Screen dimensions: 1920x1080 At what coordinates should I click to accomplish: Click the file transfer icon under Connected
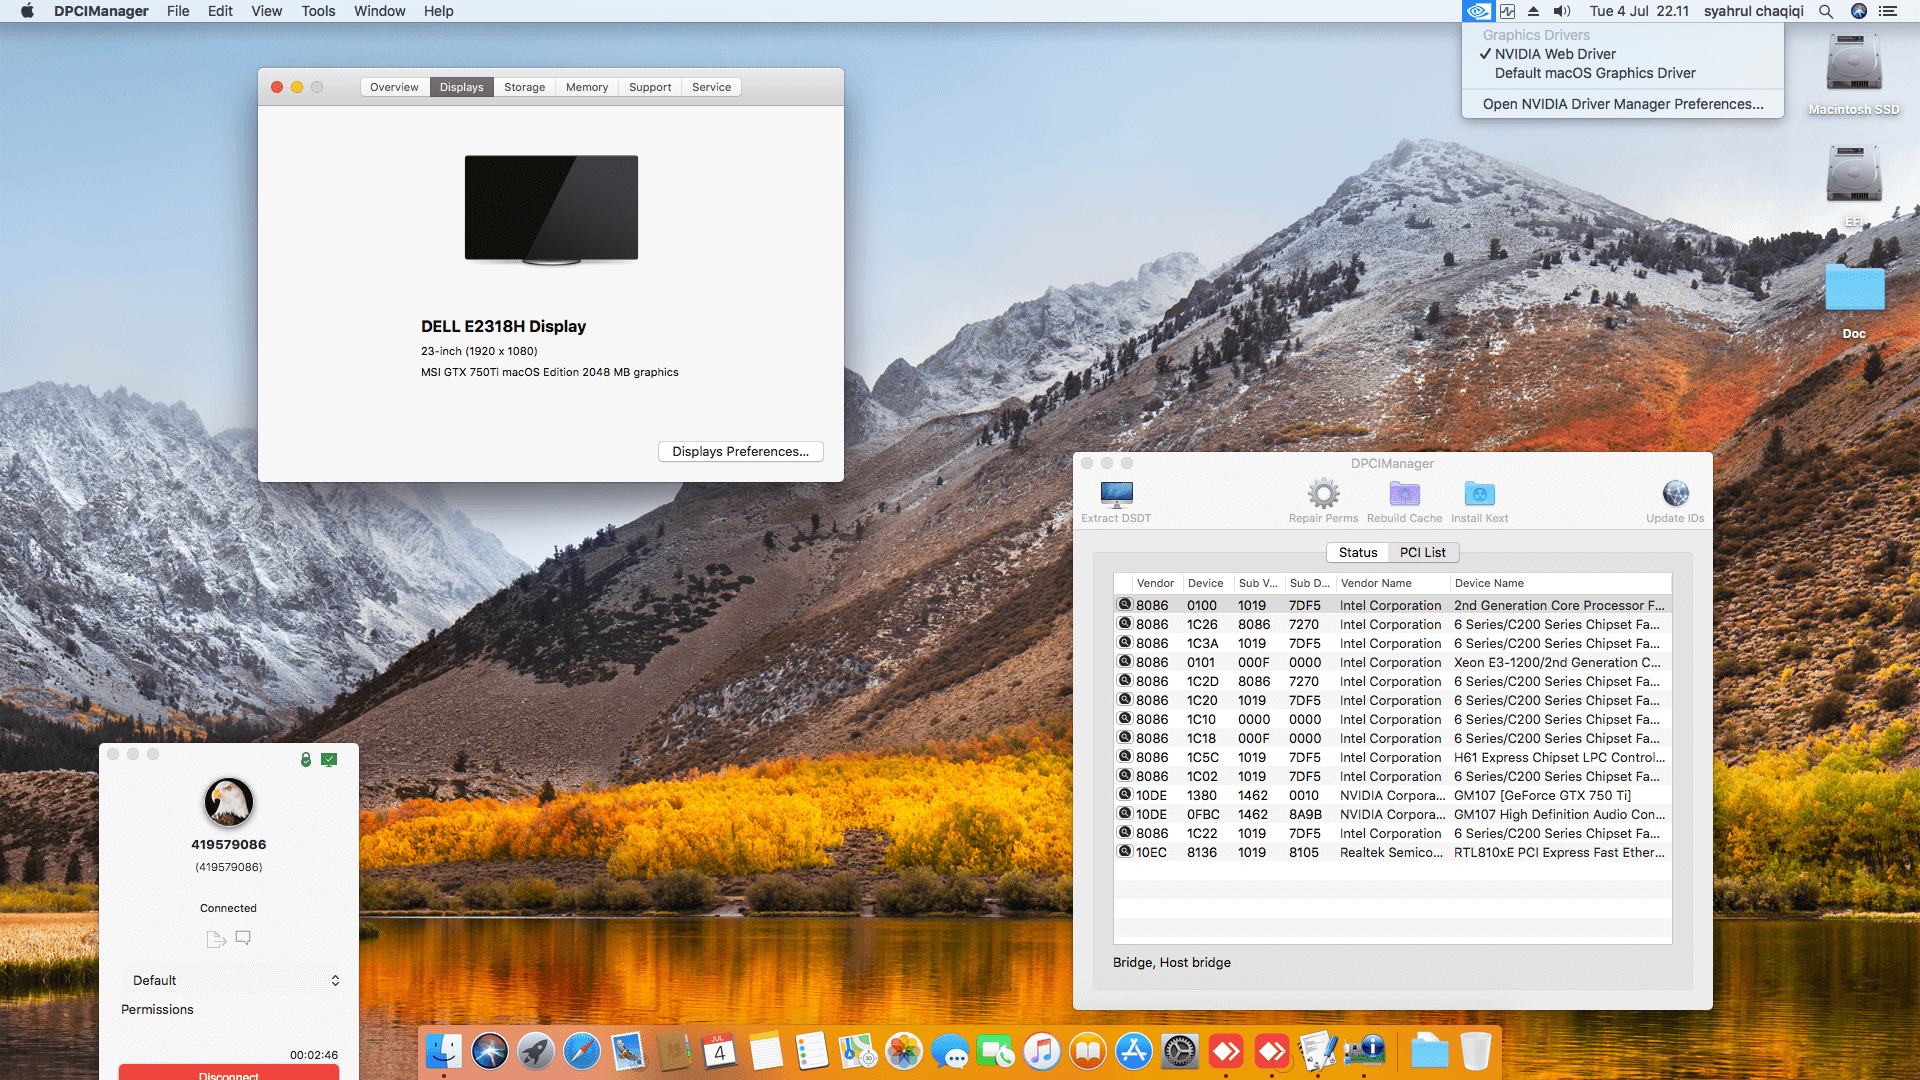215,938
